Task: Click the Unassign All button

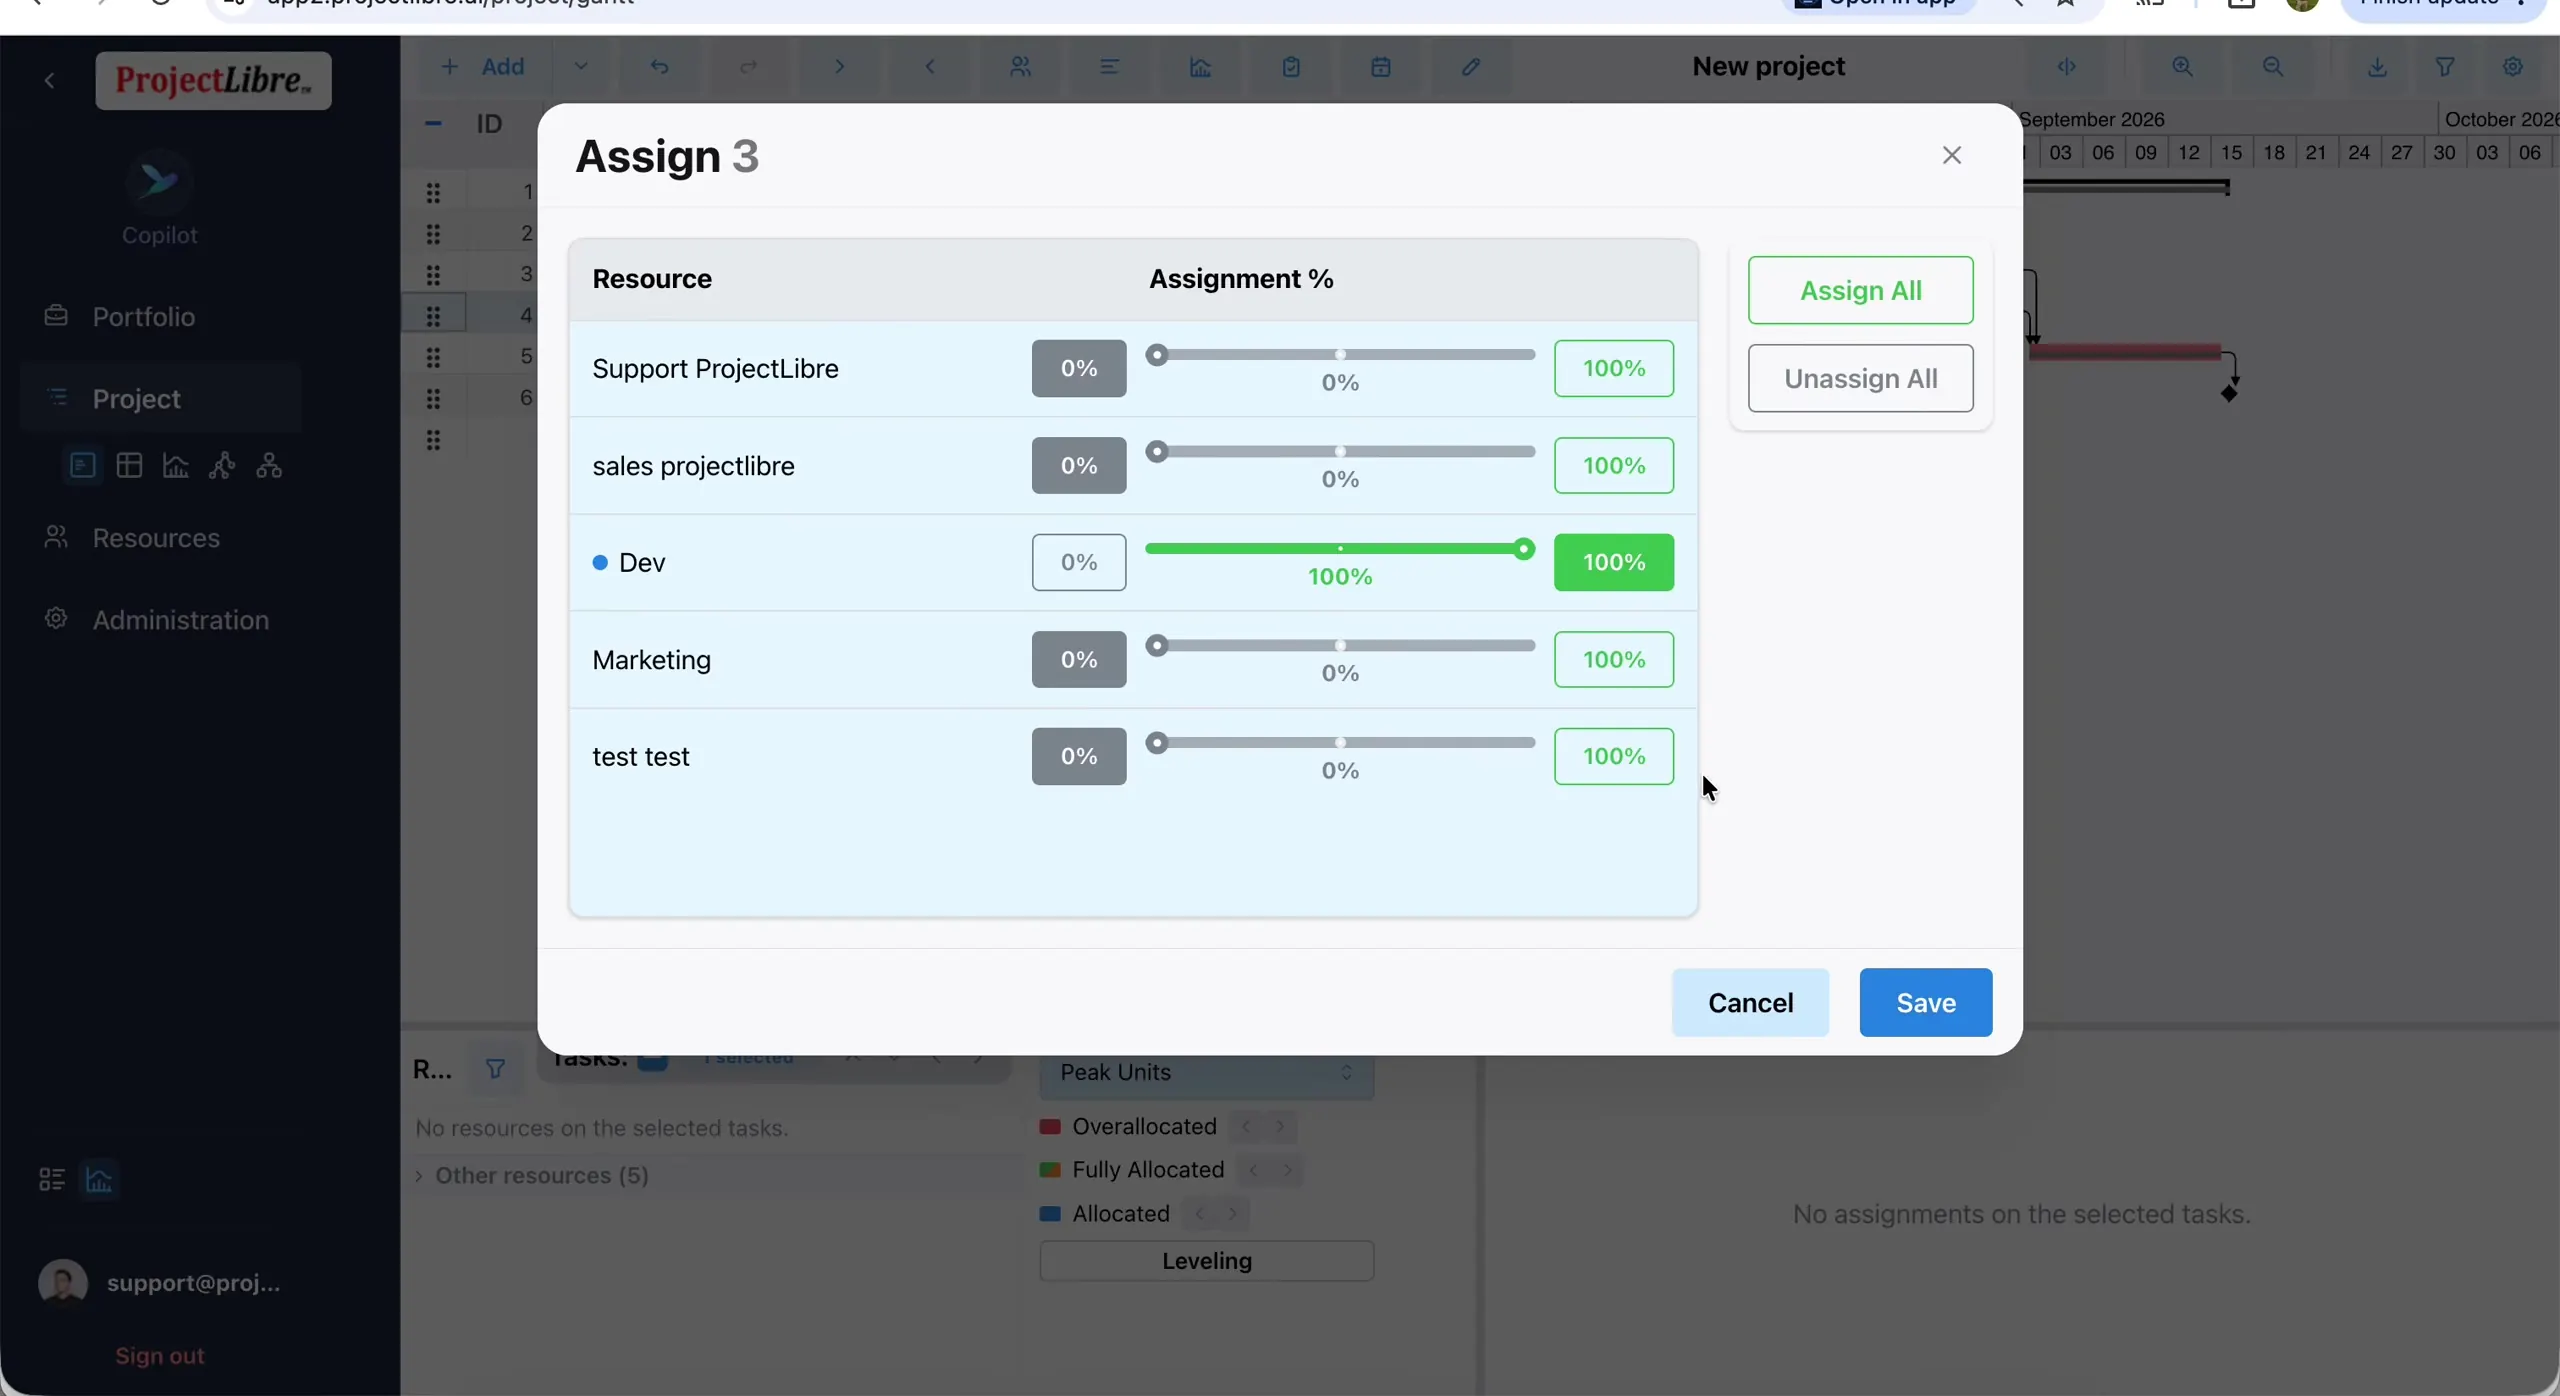Action: pyautogui.click(x=1860, y=378)
